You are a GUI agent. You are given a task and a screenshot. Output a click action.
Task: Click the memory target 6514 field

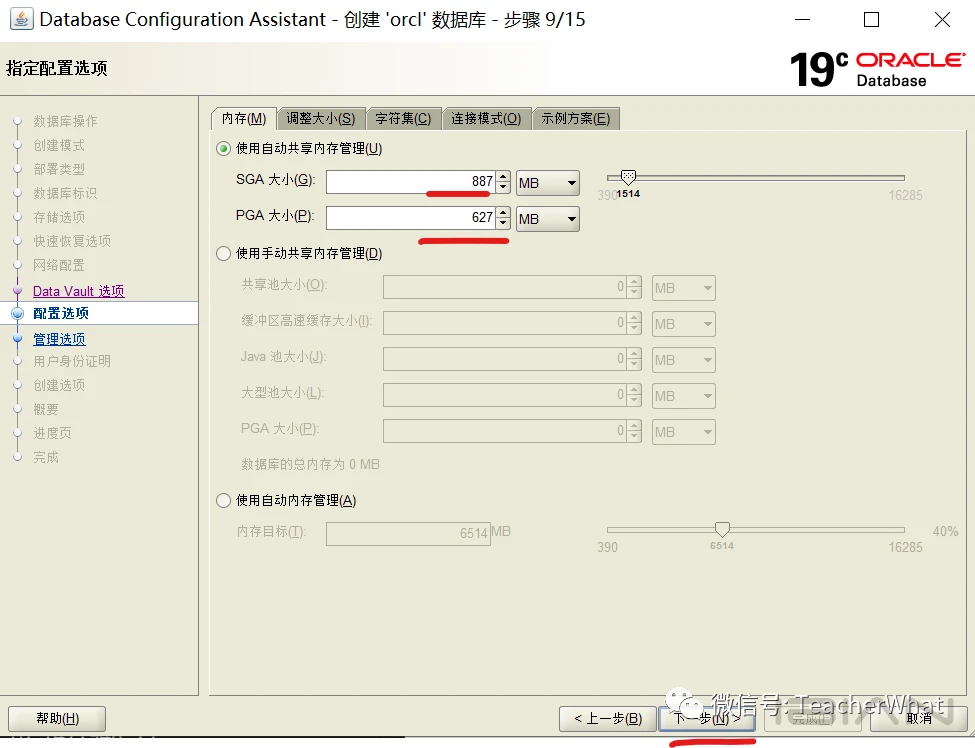(x=409, y=533)
